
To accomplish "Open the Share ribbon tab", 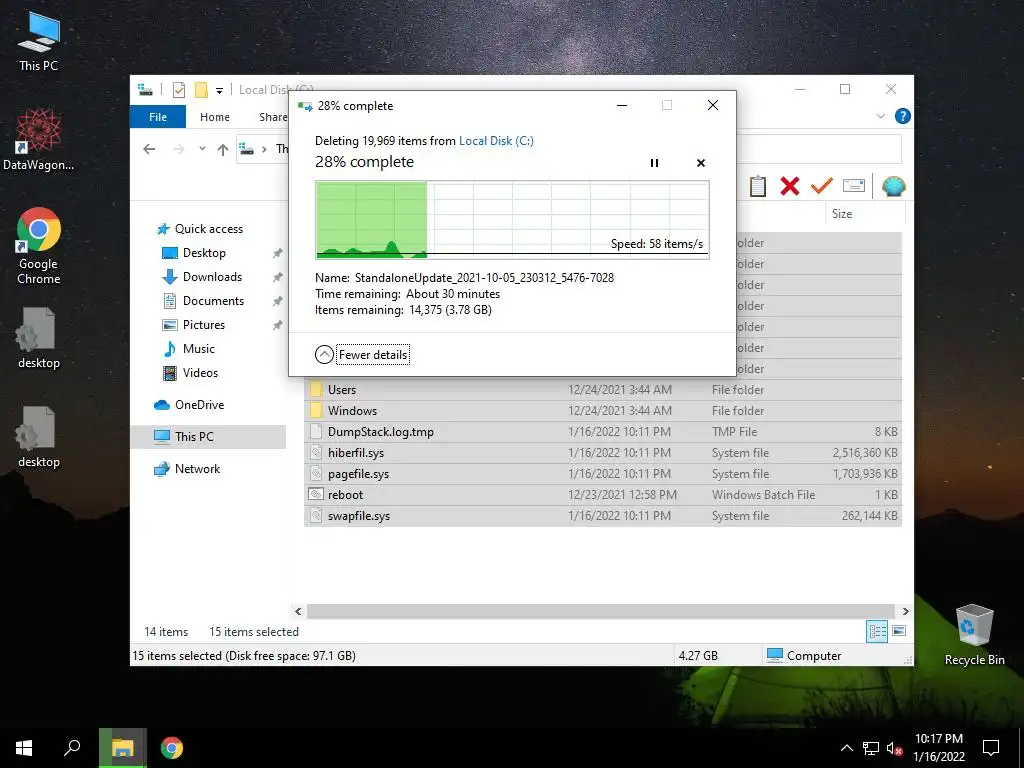I will pyautogui.click(x=273, y=117).
